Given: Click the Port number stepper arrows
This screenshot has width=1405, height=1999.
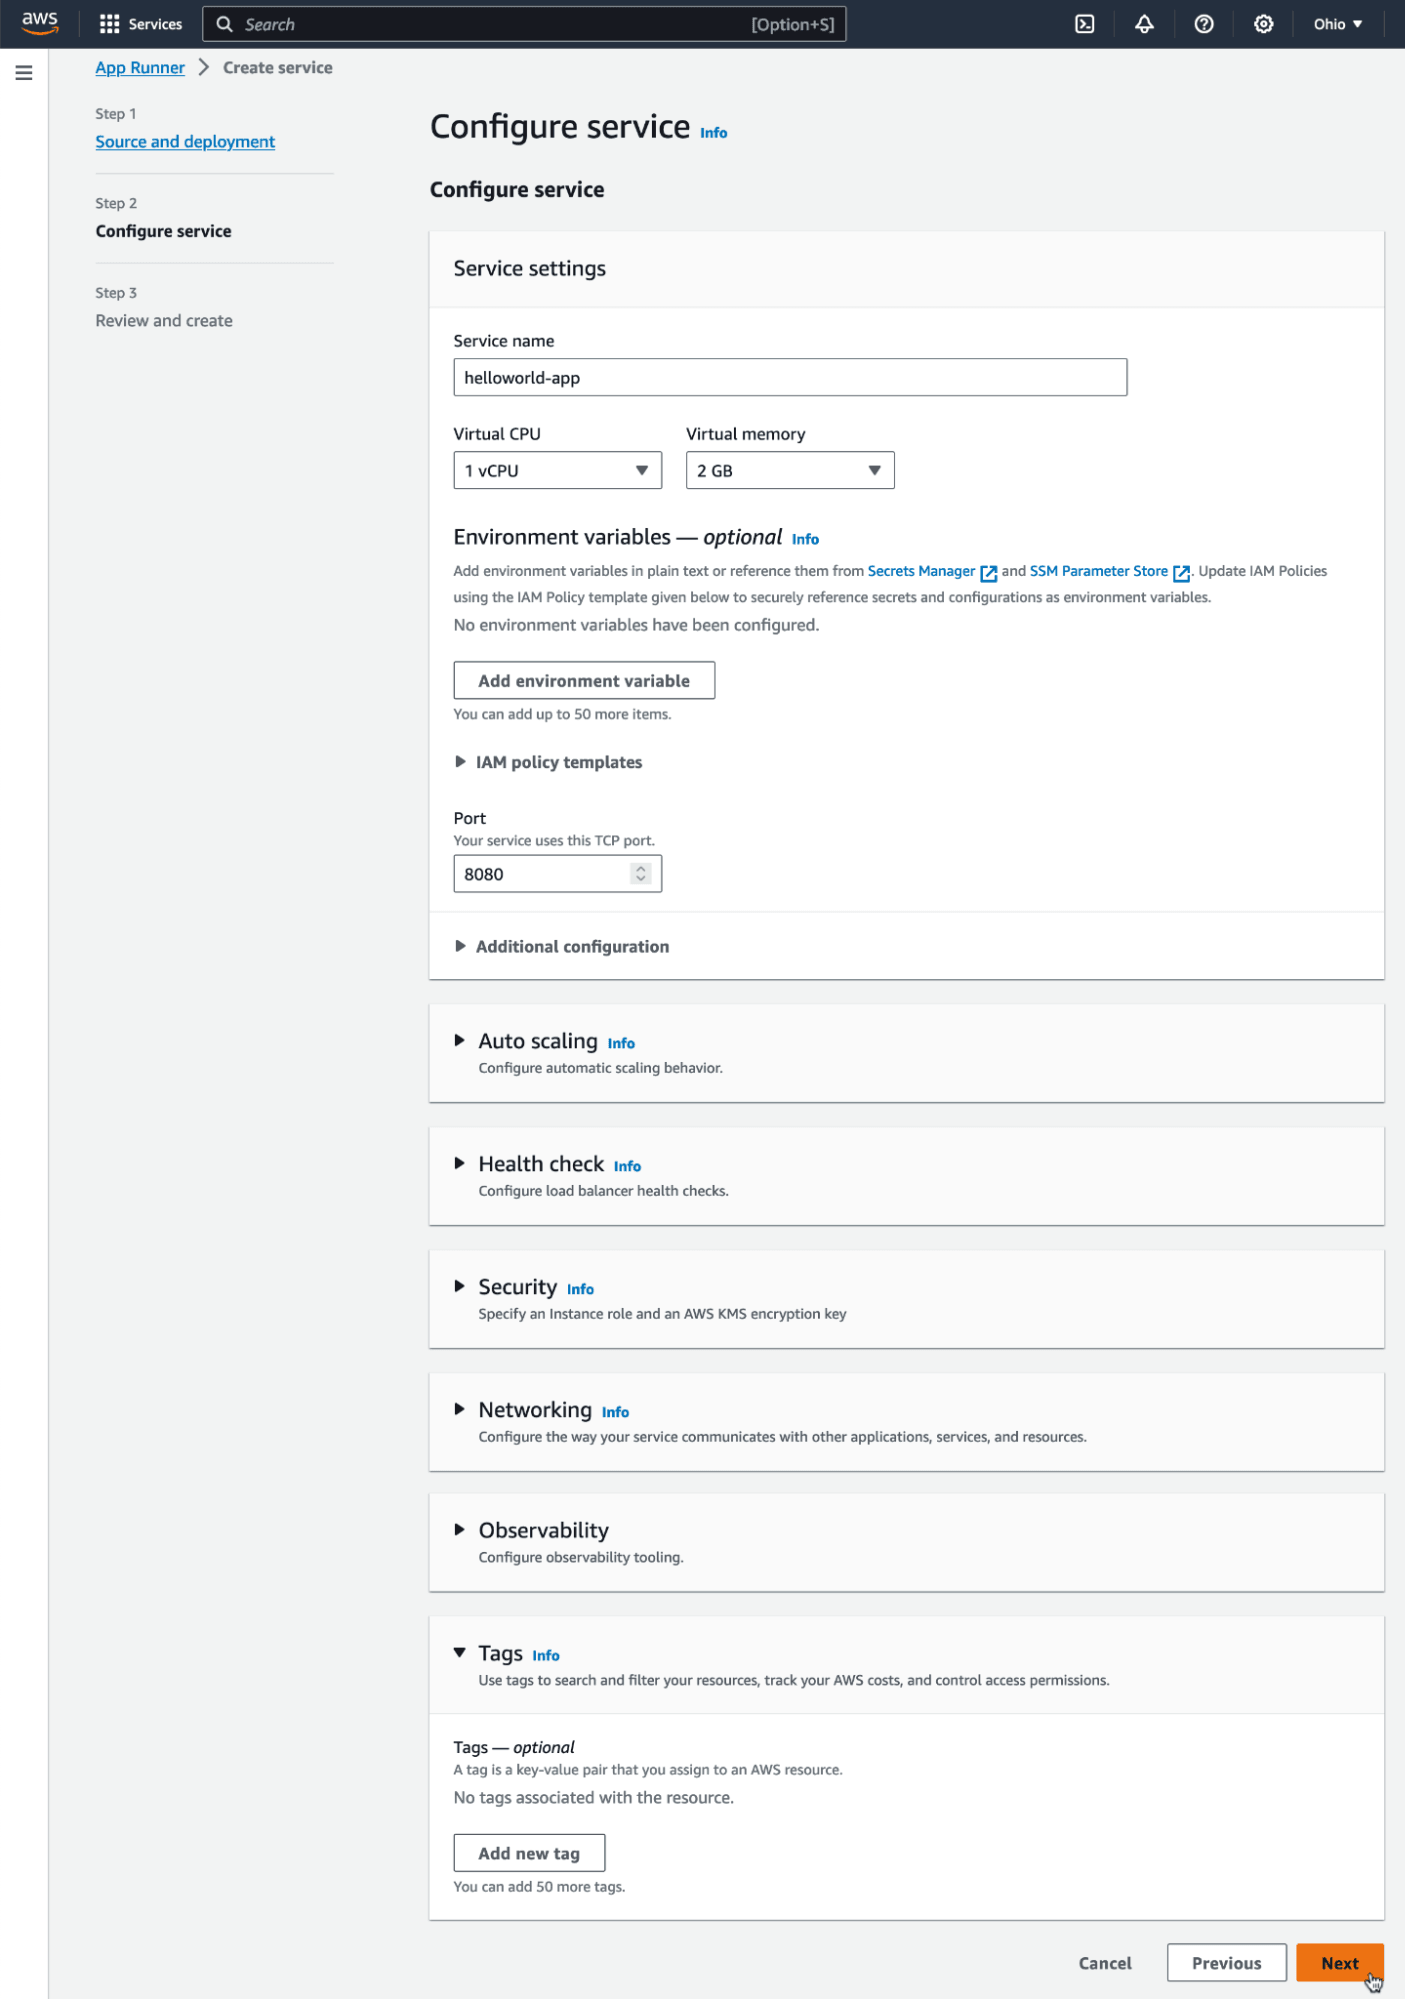Looking at the screenshot, I should pyautogui.click(x=641, y=874).
